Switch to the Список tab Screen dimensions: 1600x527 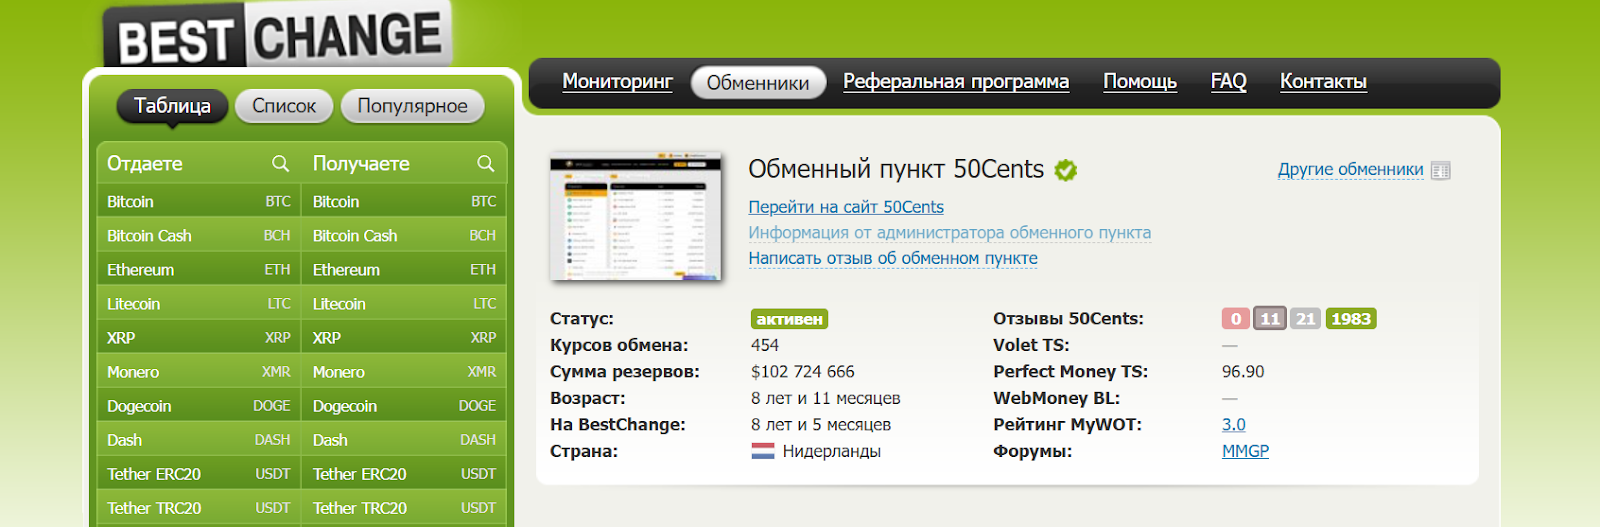pos(284,106)
